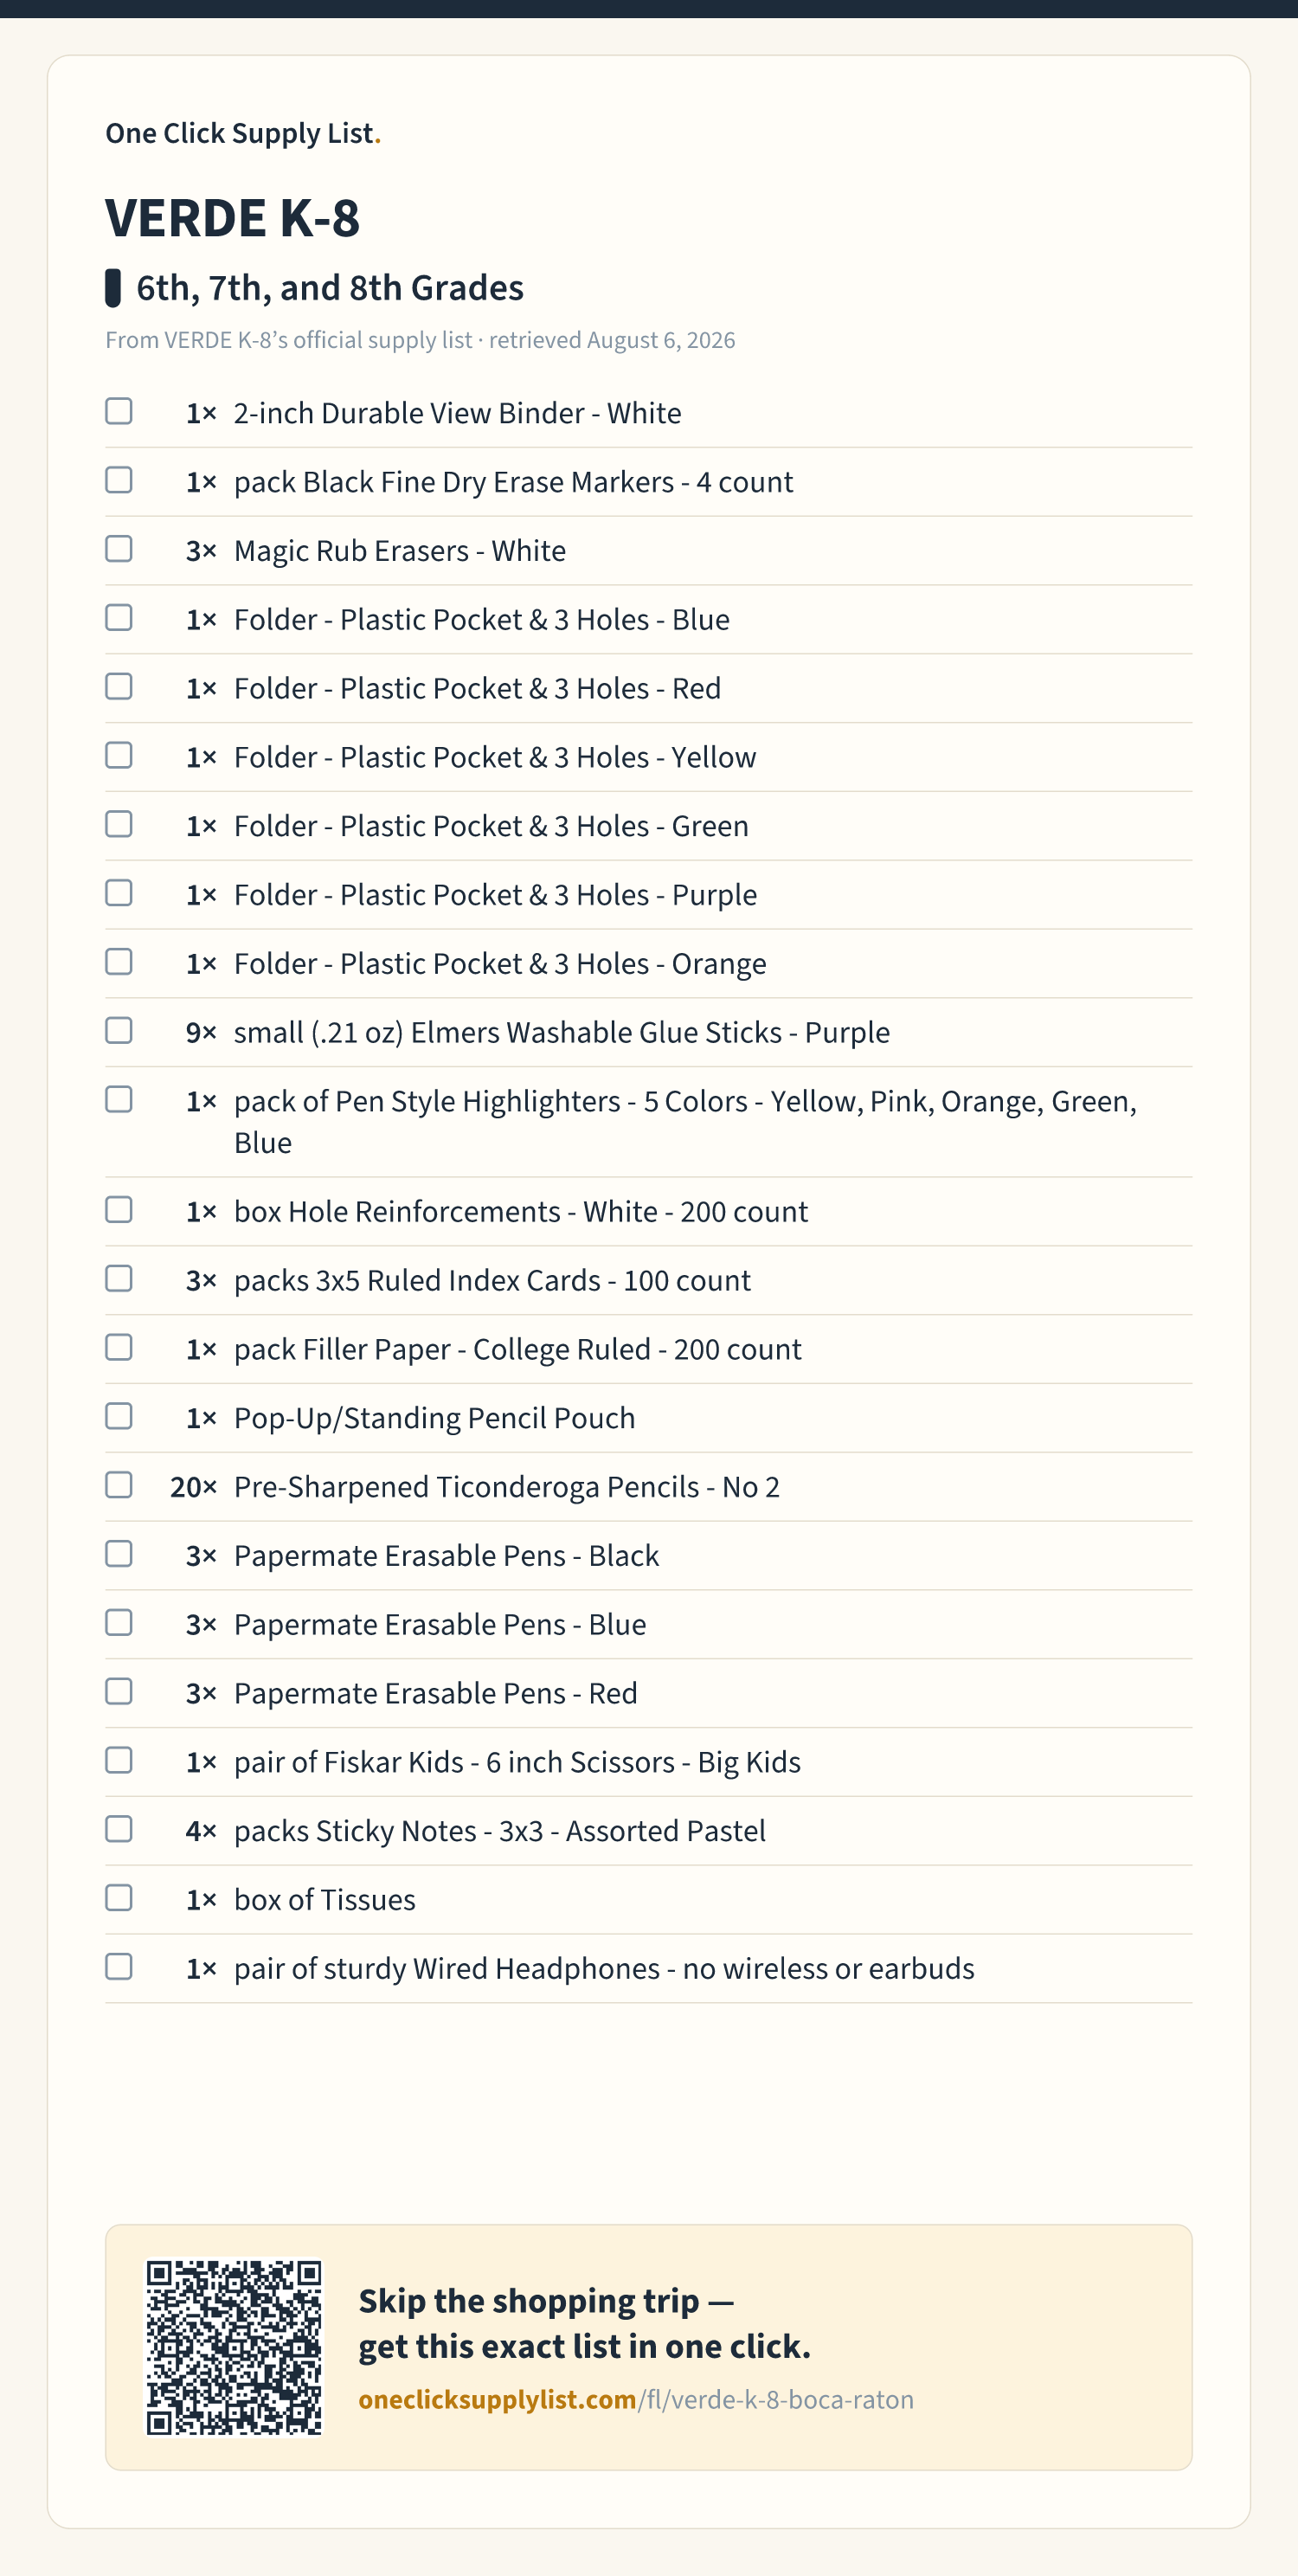Mark the box of Tissues checkbox
The width and height of the screenshot is (1298, 2576).
[119, 1898]
